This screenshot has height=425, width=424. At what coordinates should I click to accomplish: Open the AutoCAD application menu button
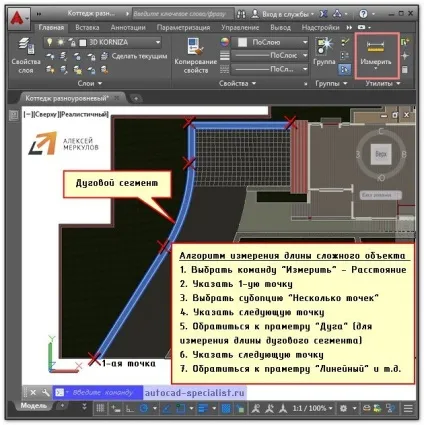pyautogui.click(x=18, y=18)
